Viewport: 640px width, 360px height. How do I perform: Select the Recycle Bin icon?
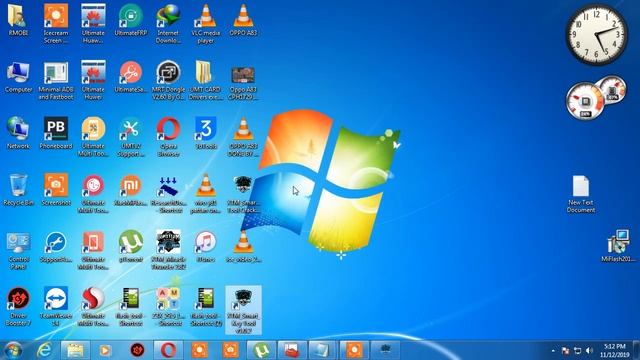(x=18, y=190)
